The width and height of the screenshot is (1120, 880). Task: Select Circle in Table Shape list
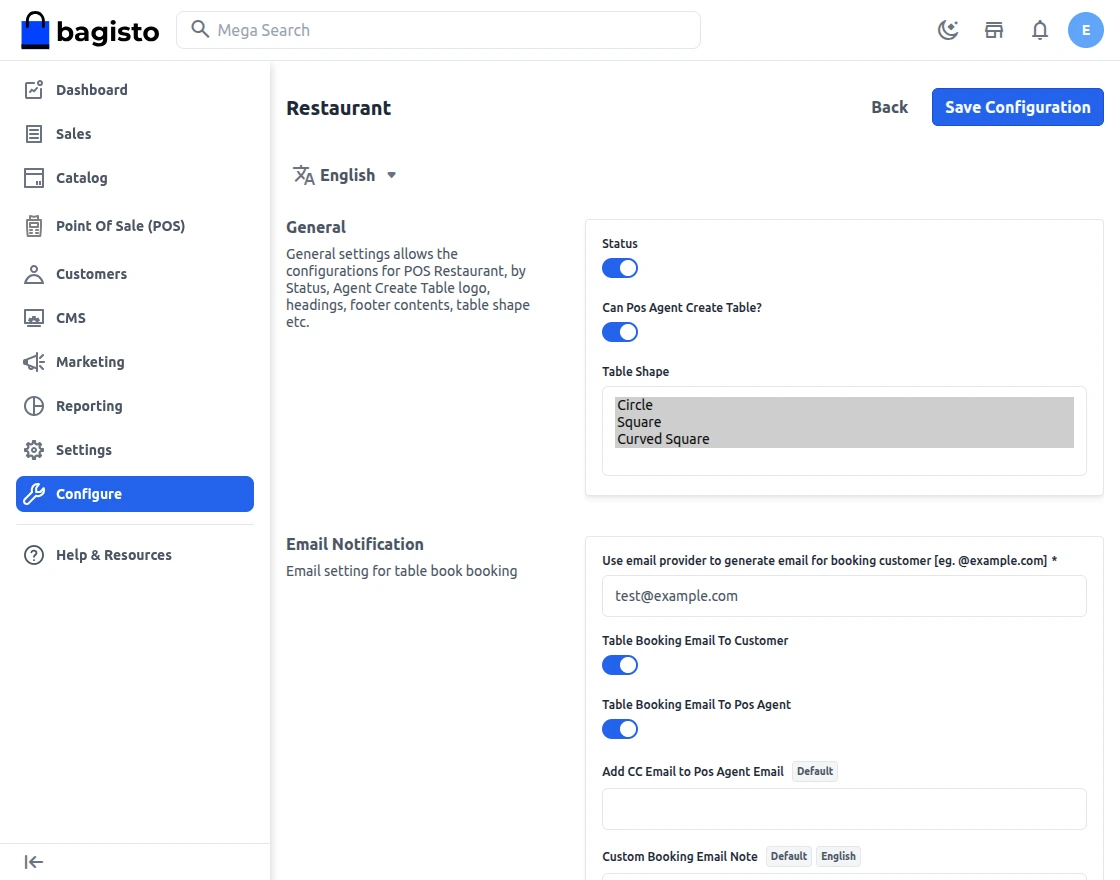tap(844, 405)
